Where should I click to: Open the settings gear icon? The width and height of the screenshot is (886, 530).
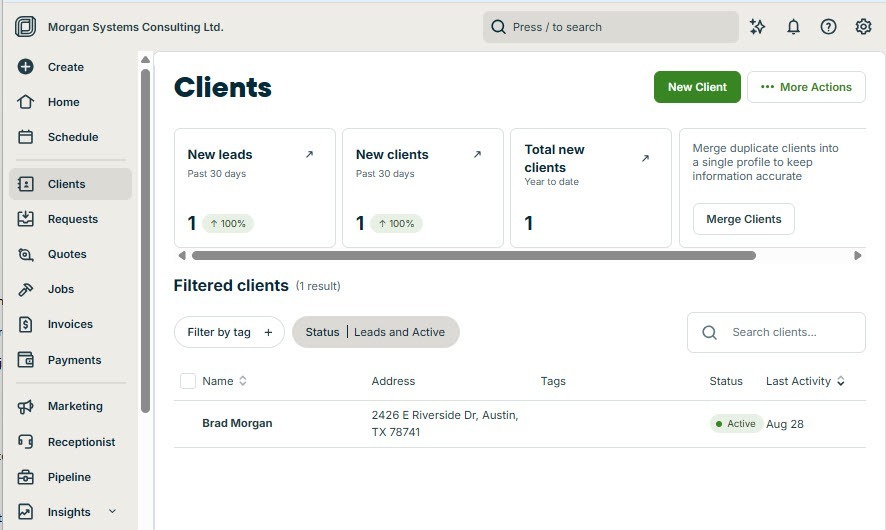863,27
